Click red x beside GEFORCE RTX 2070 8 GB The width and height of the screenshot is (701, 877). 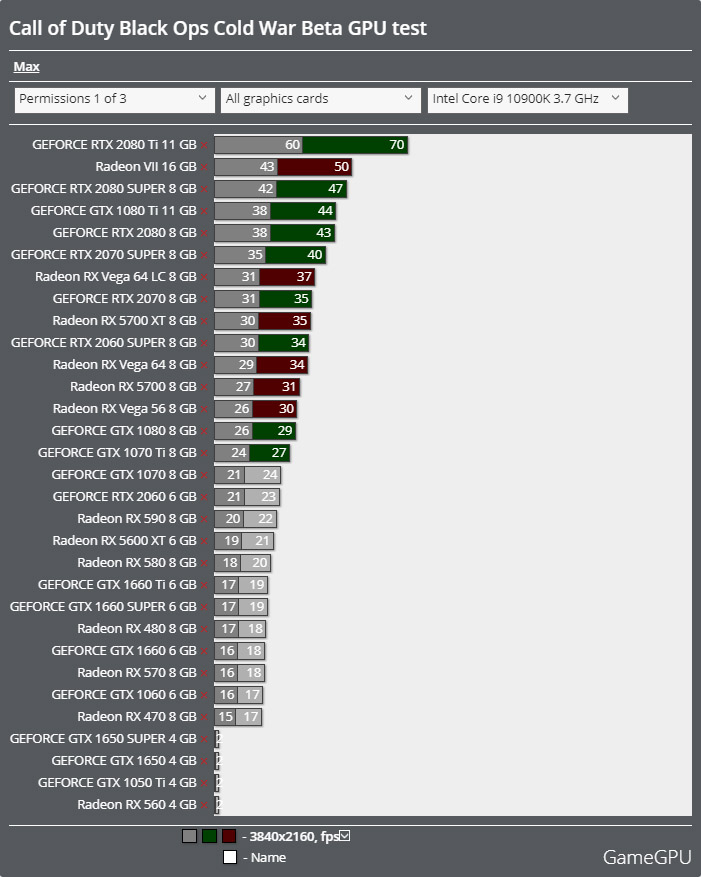pos(204,299)
